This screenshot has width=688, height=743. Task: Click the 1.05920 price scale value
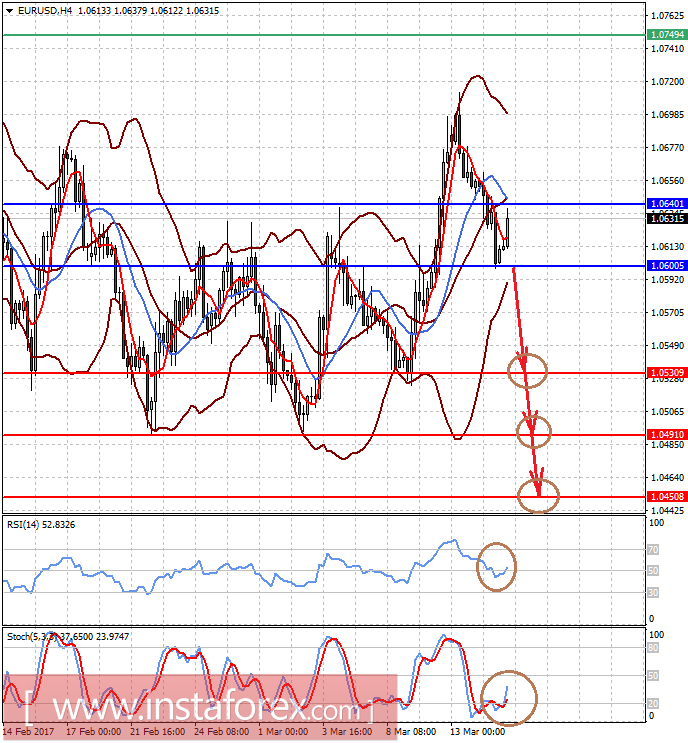pos(668,280)
